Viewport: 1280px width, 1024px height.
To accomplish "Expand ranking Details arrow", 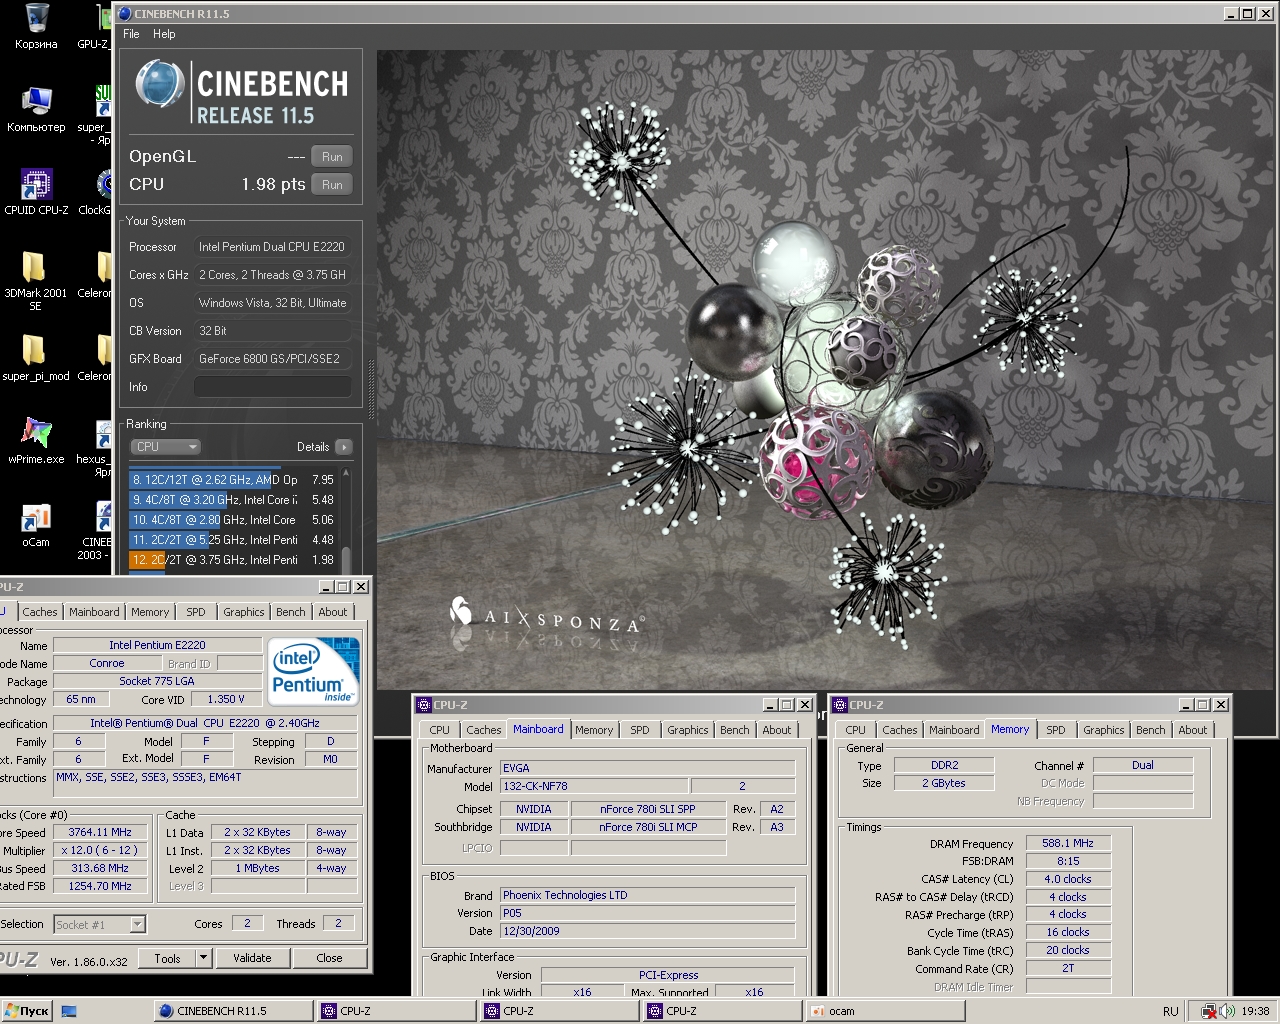I will tap(343, 447).
